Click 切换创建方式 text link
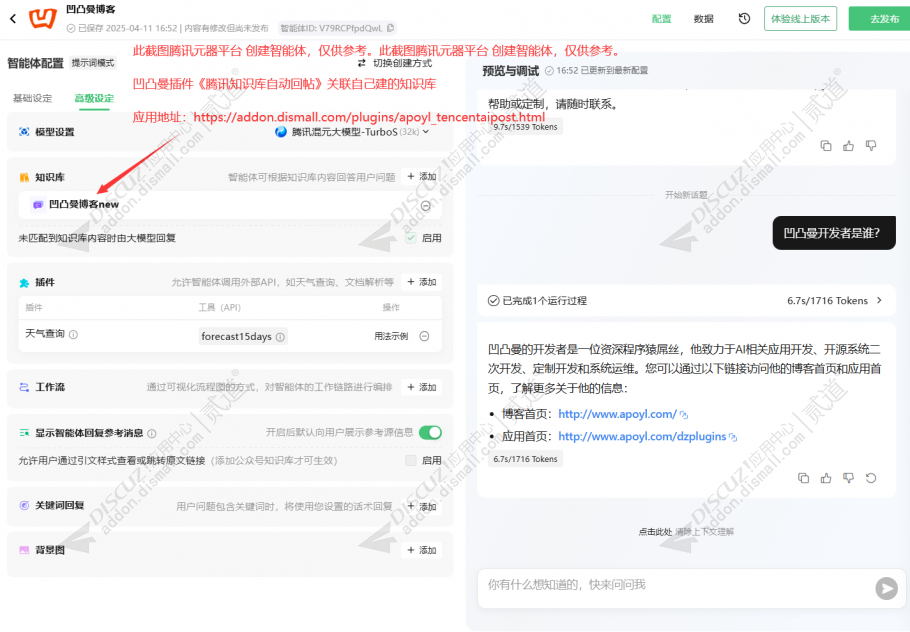The image size is (910, 632). [402, 63]
